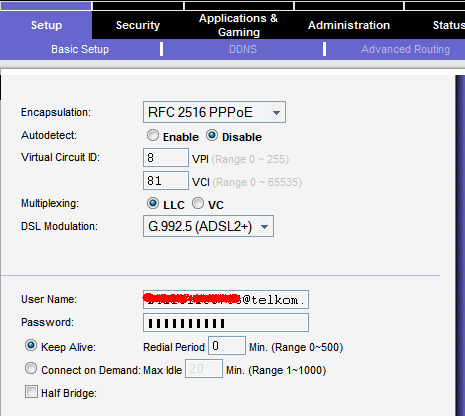Click into the Password field

[x=226, y=323]
